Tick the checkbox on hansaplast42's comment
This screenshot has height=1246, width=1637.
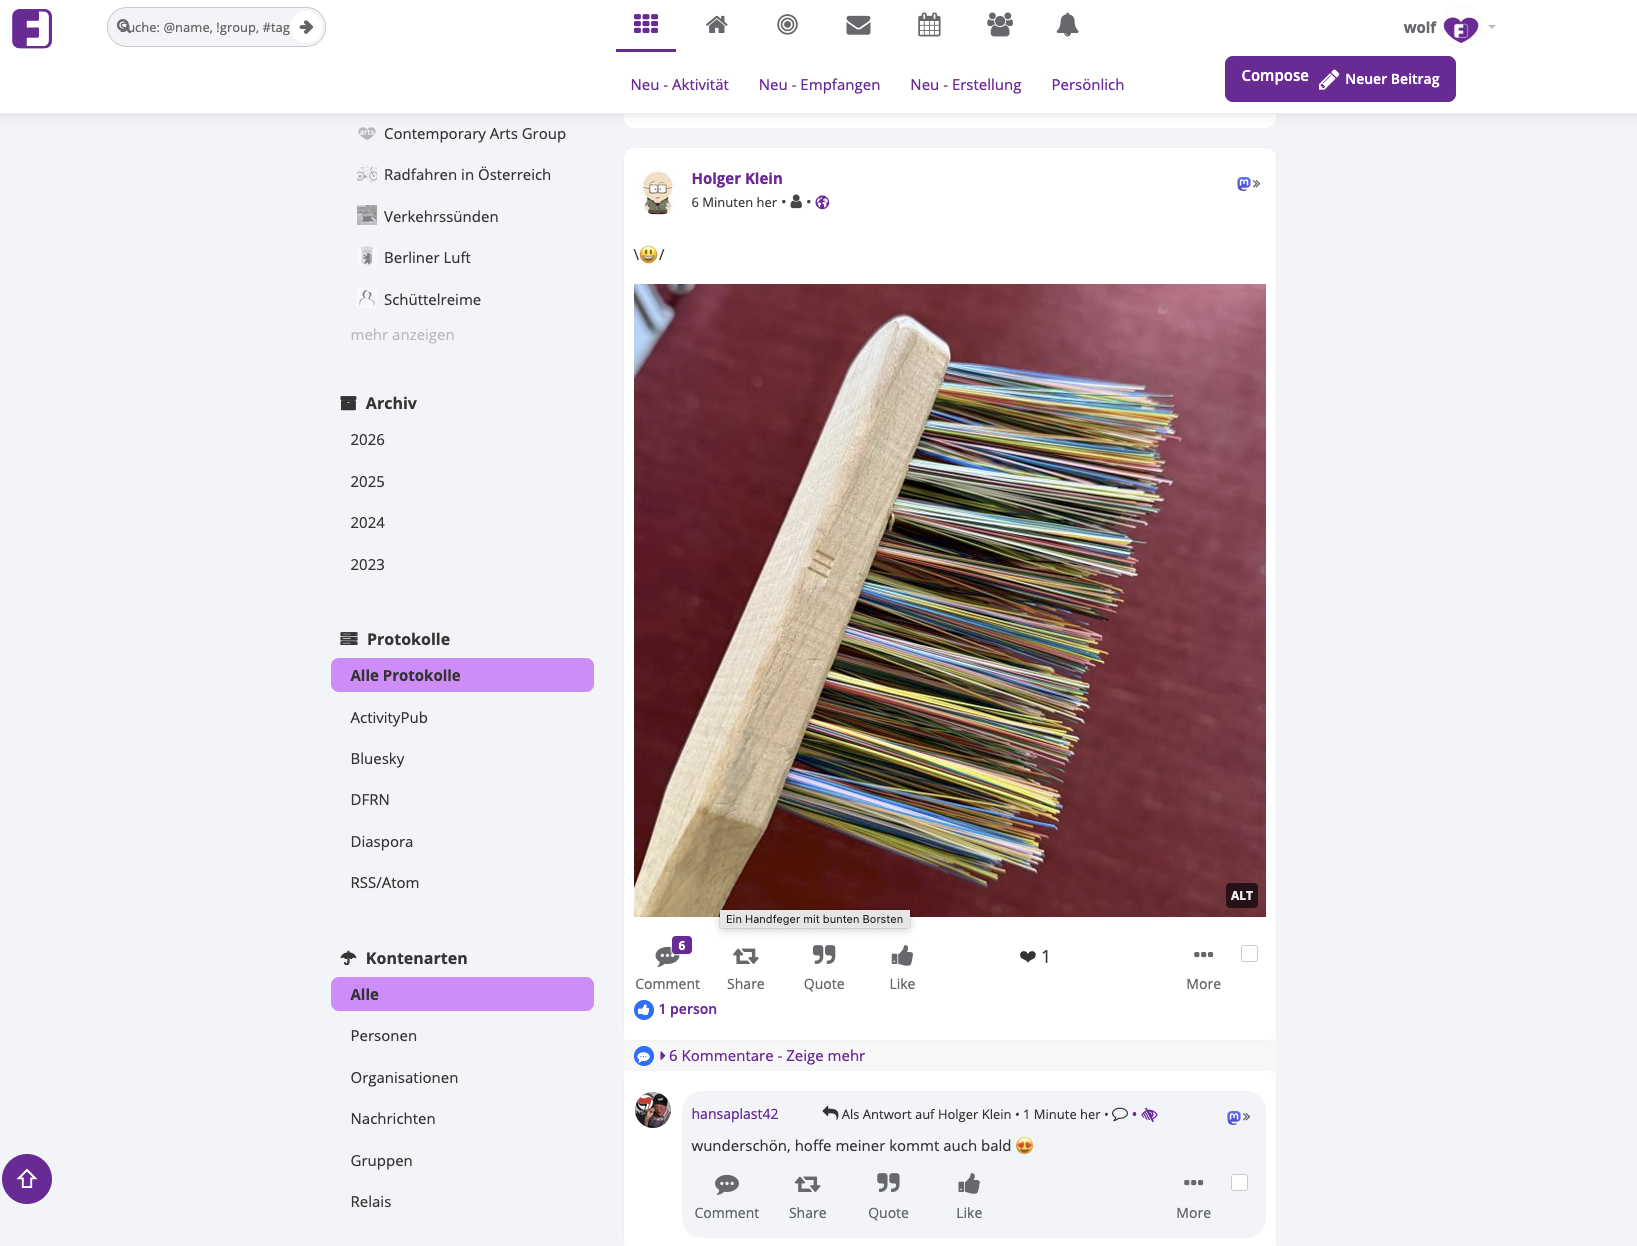coord(1239,1183)
